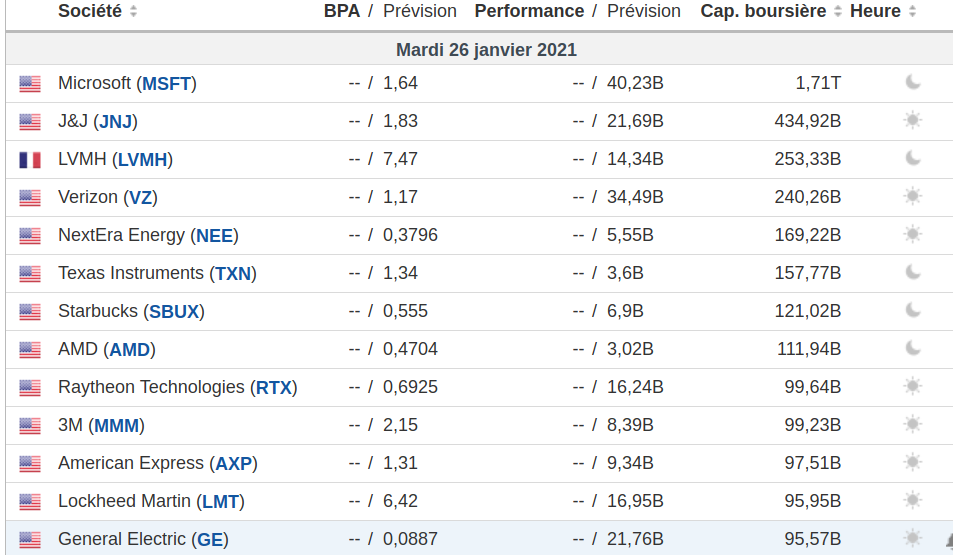Open the RTX ticker link
The height and width of the screenshot is (555, 953).
tap(273, 388)
